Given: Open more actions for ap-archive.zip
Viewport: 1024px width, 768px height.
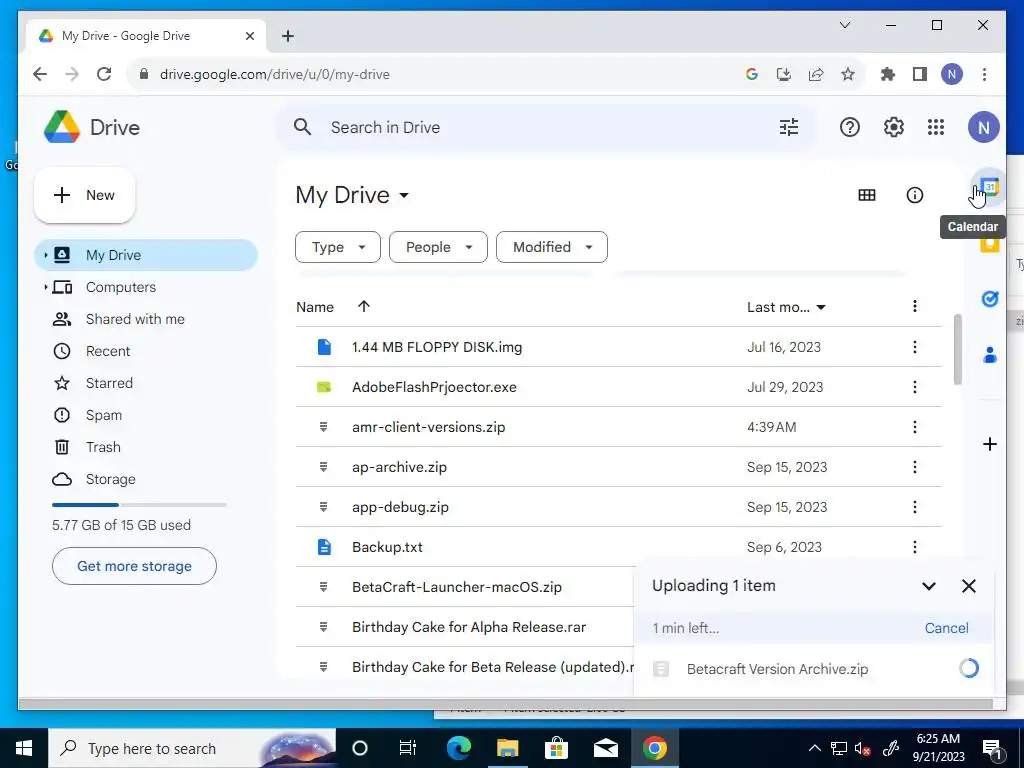Looking at the screenshot, I should coord(914,467).
